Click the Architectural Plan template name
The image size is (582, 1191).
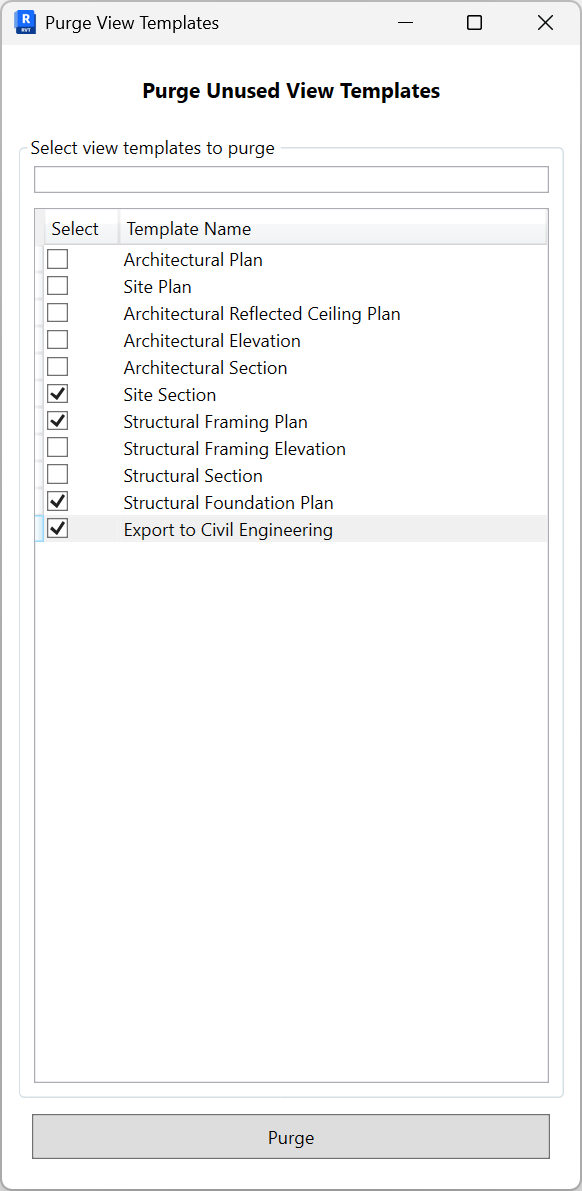193,259
